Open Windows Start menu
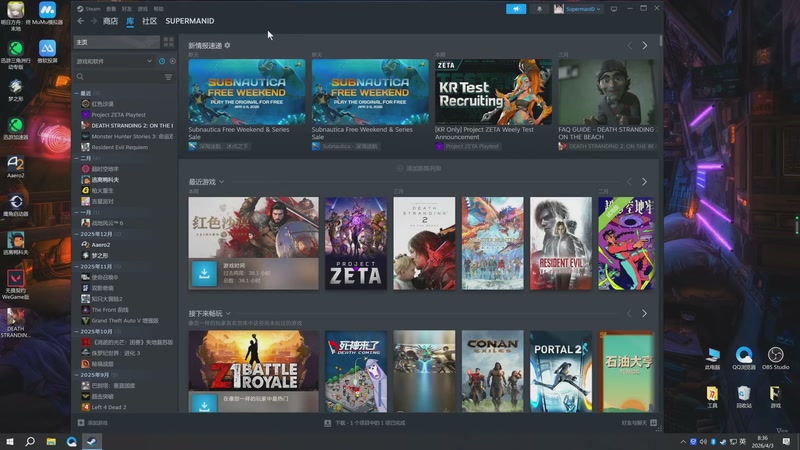The height and width of the screenshot is (450, 800). pyautogui.click(x=10, y=441)
